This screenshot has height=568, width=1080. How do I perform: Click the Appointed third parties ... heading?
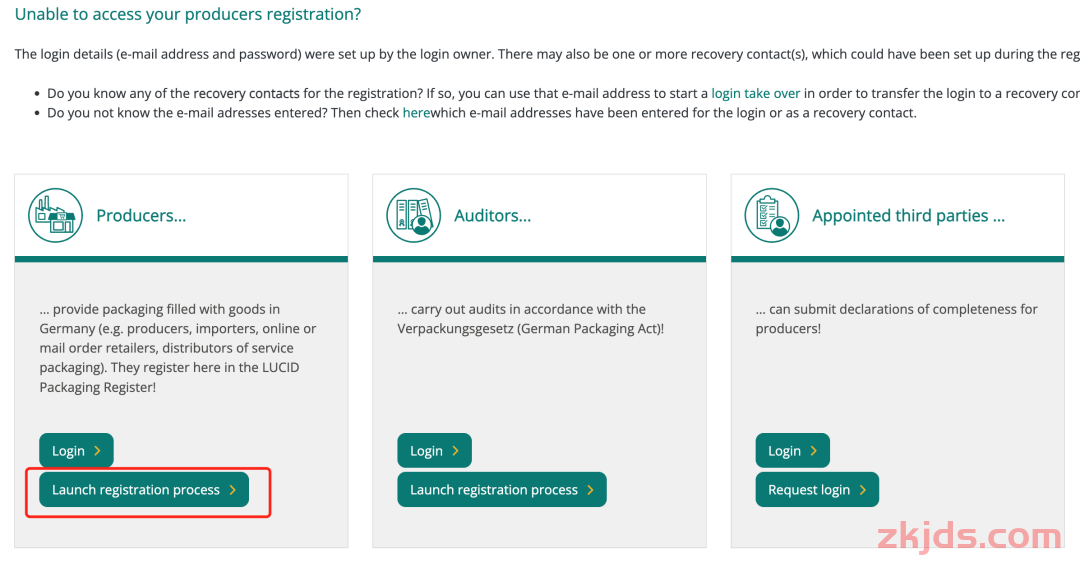[908, 215]
